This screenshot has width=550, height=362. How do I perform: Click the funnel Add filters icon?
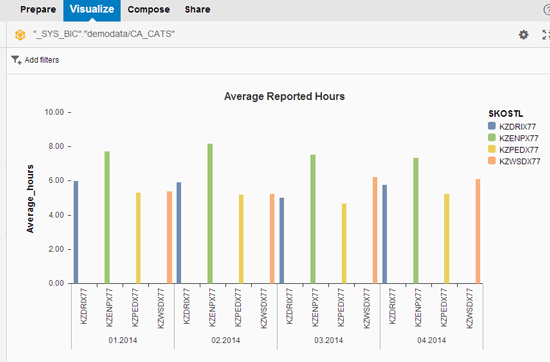(x=16, y=60)
